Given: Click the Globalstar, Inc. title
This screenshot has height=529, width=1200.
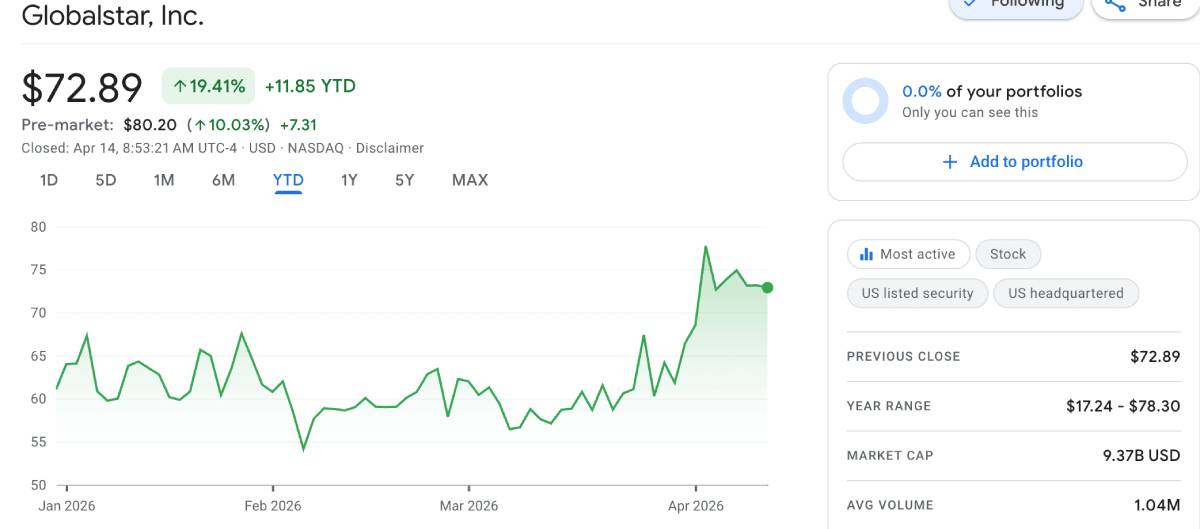Looking at the screenshot, I should point(112,16).
